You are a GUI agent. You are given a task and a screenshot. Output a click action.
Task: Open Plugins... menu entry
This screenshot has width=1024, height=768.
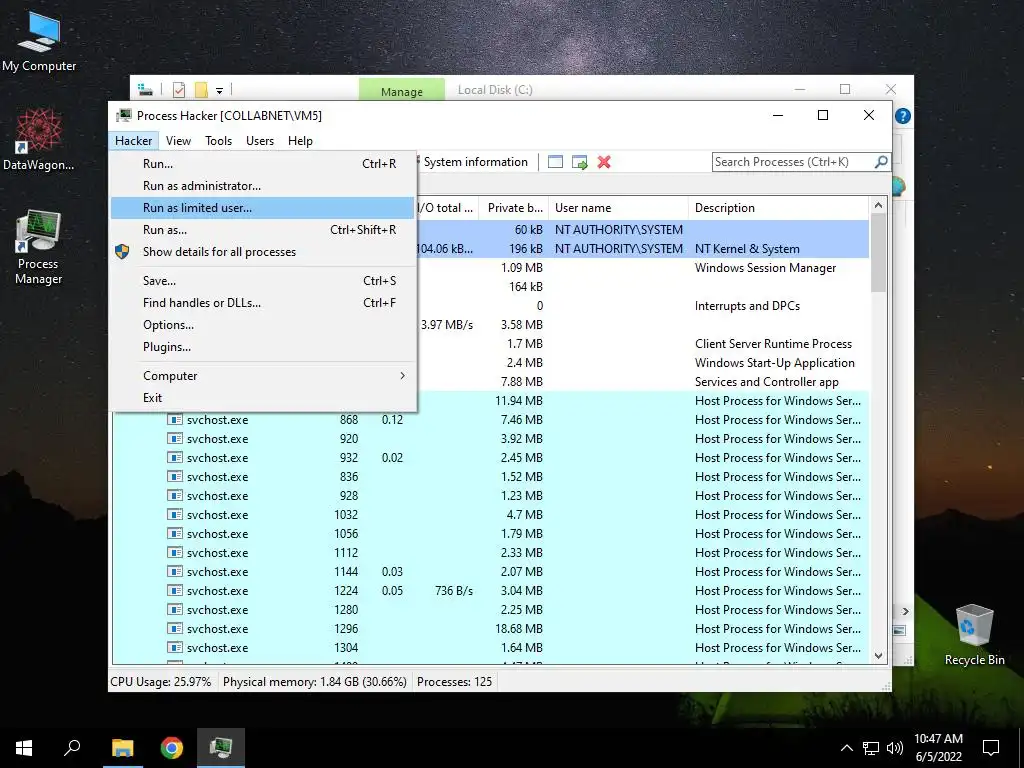pos(263,347)
